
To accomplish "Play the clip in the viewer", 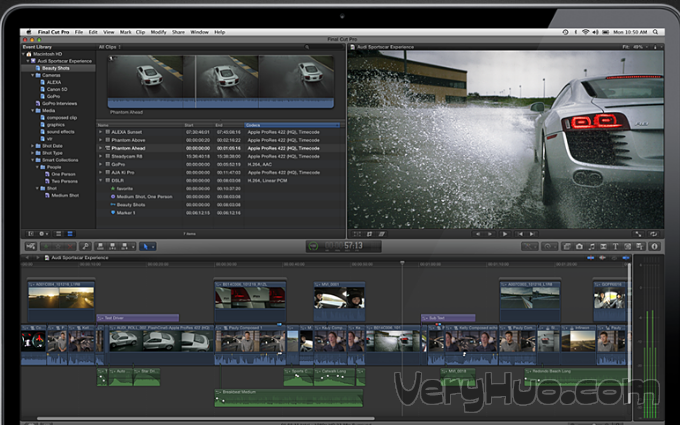I will (x=504, y=234).
